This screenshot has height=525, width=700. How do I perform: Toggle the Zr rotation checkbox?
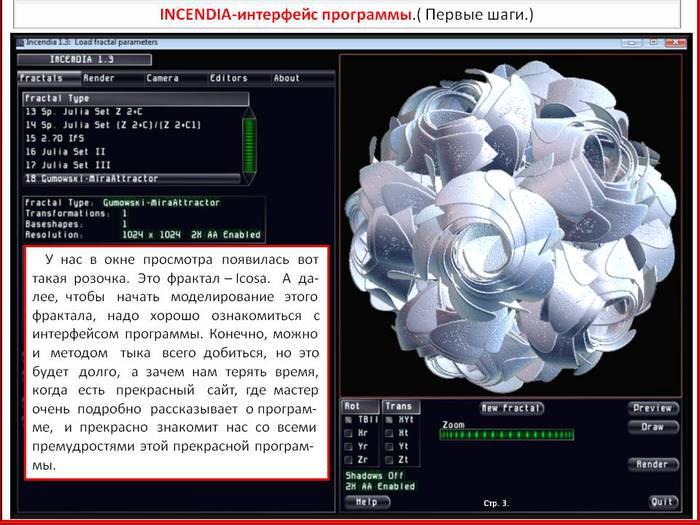point(349,459)
